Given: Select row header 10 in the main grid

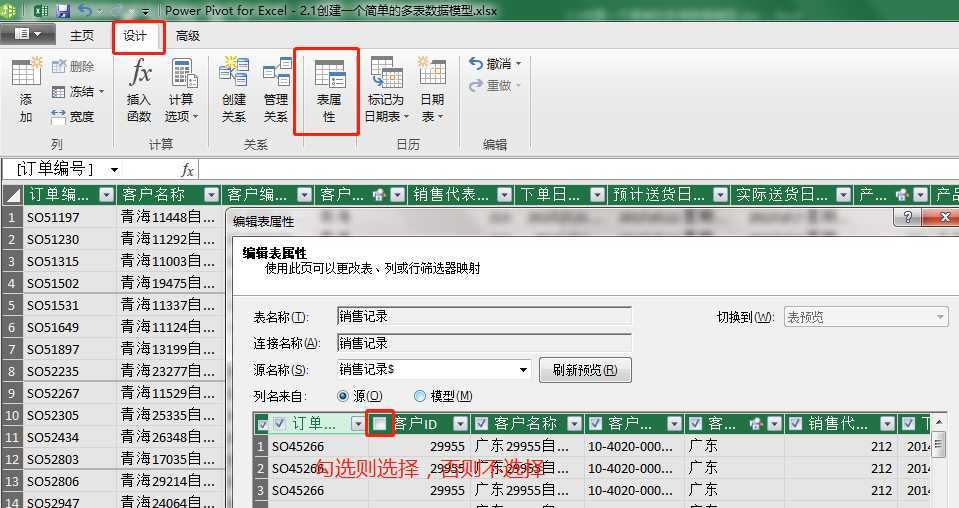Looking at the screenshot, I should click(x=12, y=415).
